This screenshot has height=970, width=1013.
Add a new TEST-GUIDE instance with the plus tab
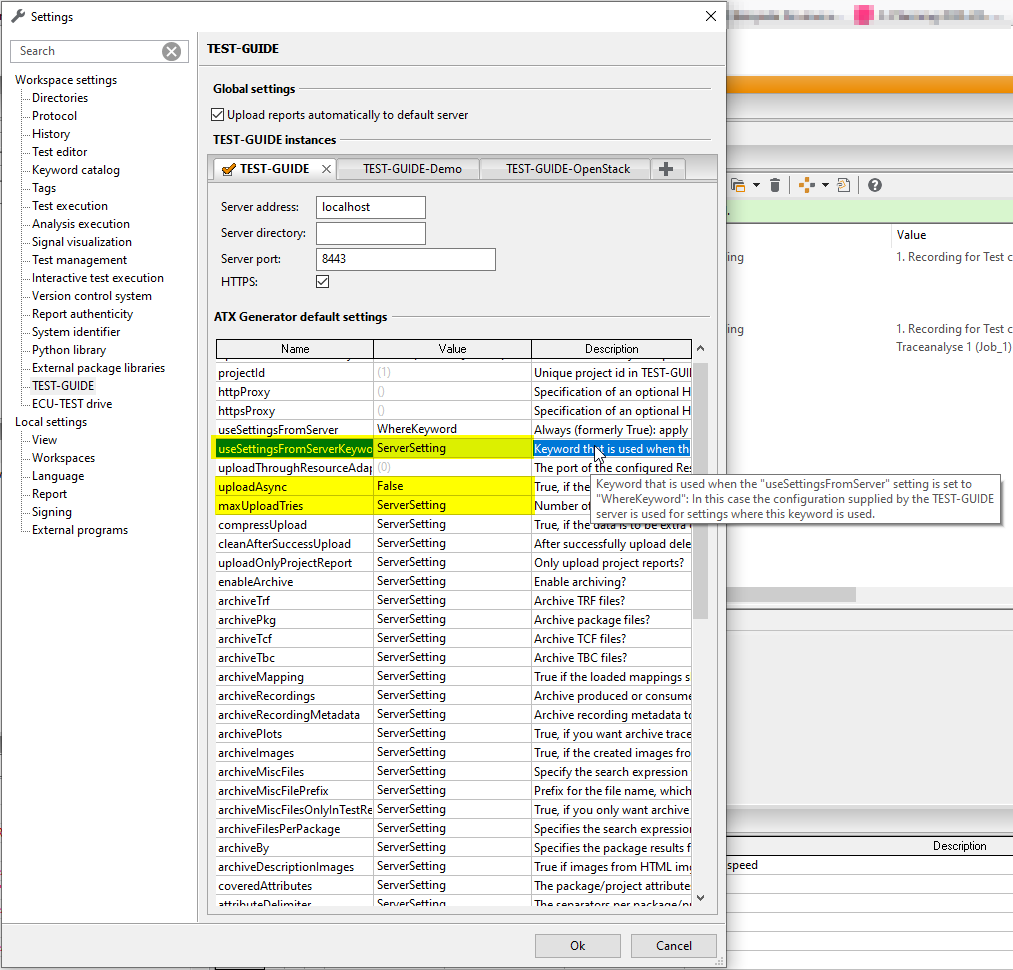click(666, 168)
